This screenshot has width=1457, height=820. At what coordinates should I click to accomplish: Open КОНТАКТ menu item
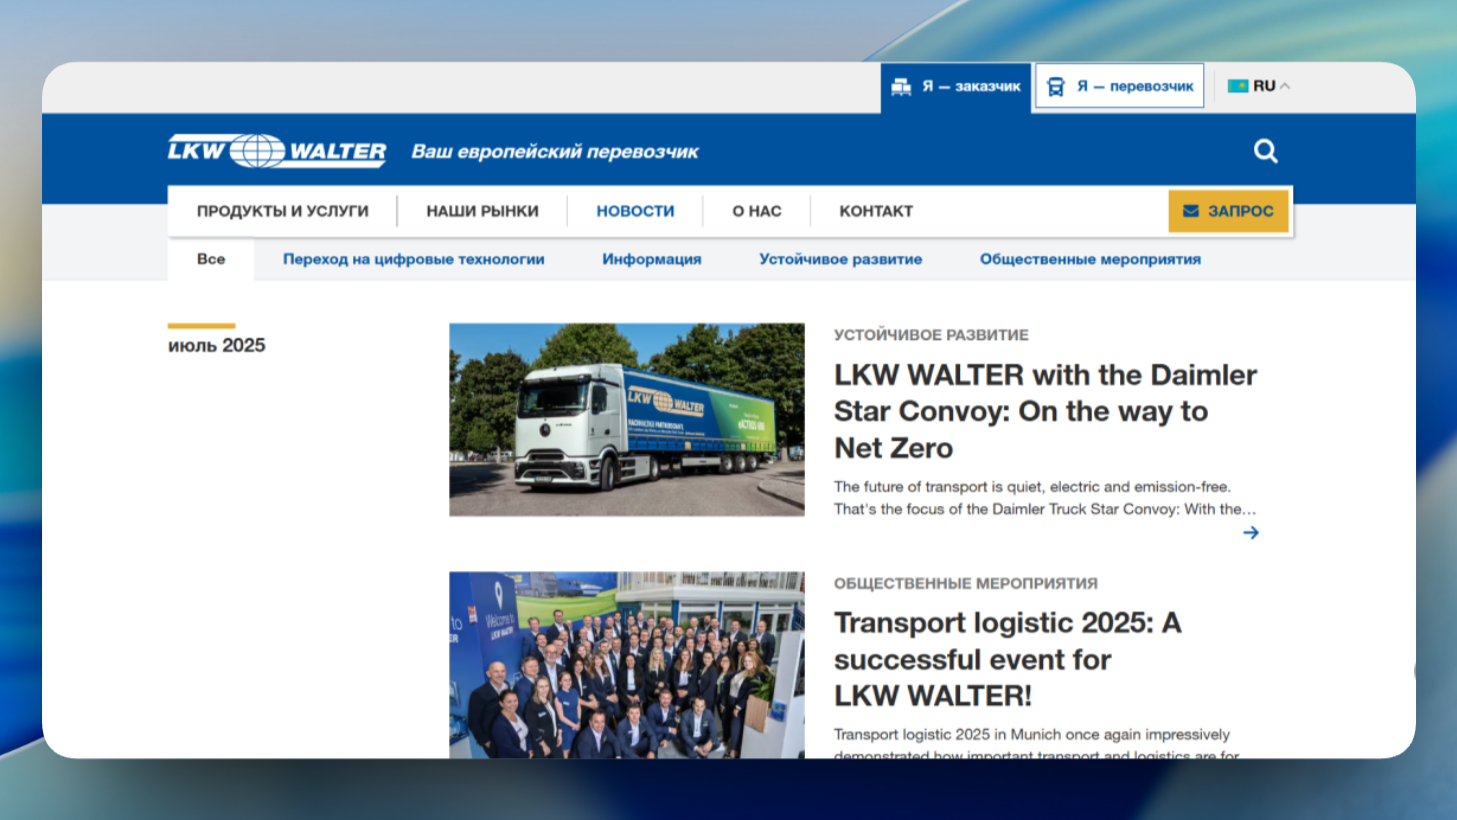tap(876, 211)
